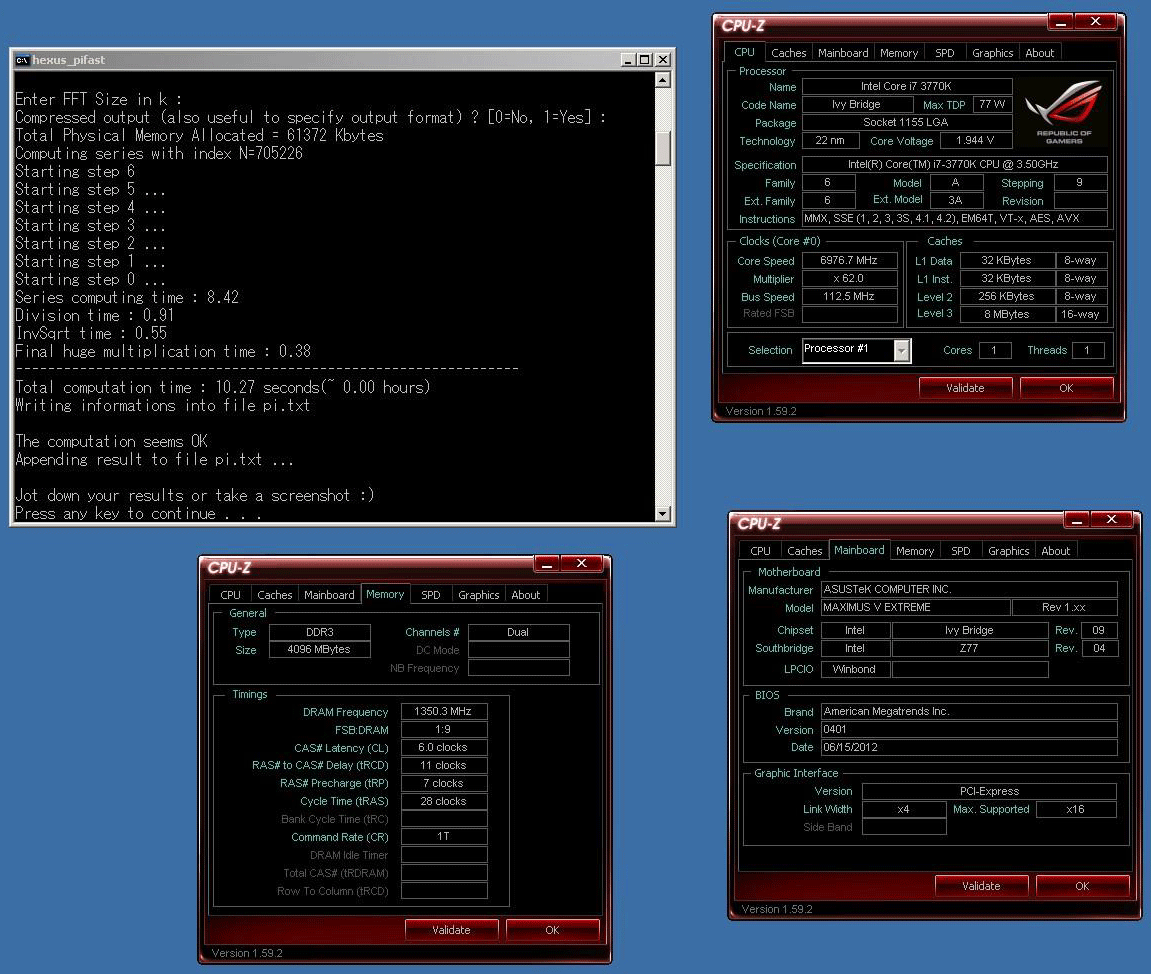The image size is (1151, 974).
Task: Click the hexus_pifast console title bar icon
Action: [23, 59]
